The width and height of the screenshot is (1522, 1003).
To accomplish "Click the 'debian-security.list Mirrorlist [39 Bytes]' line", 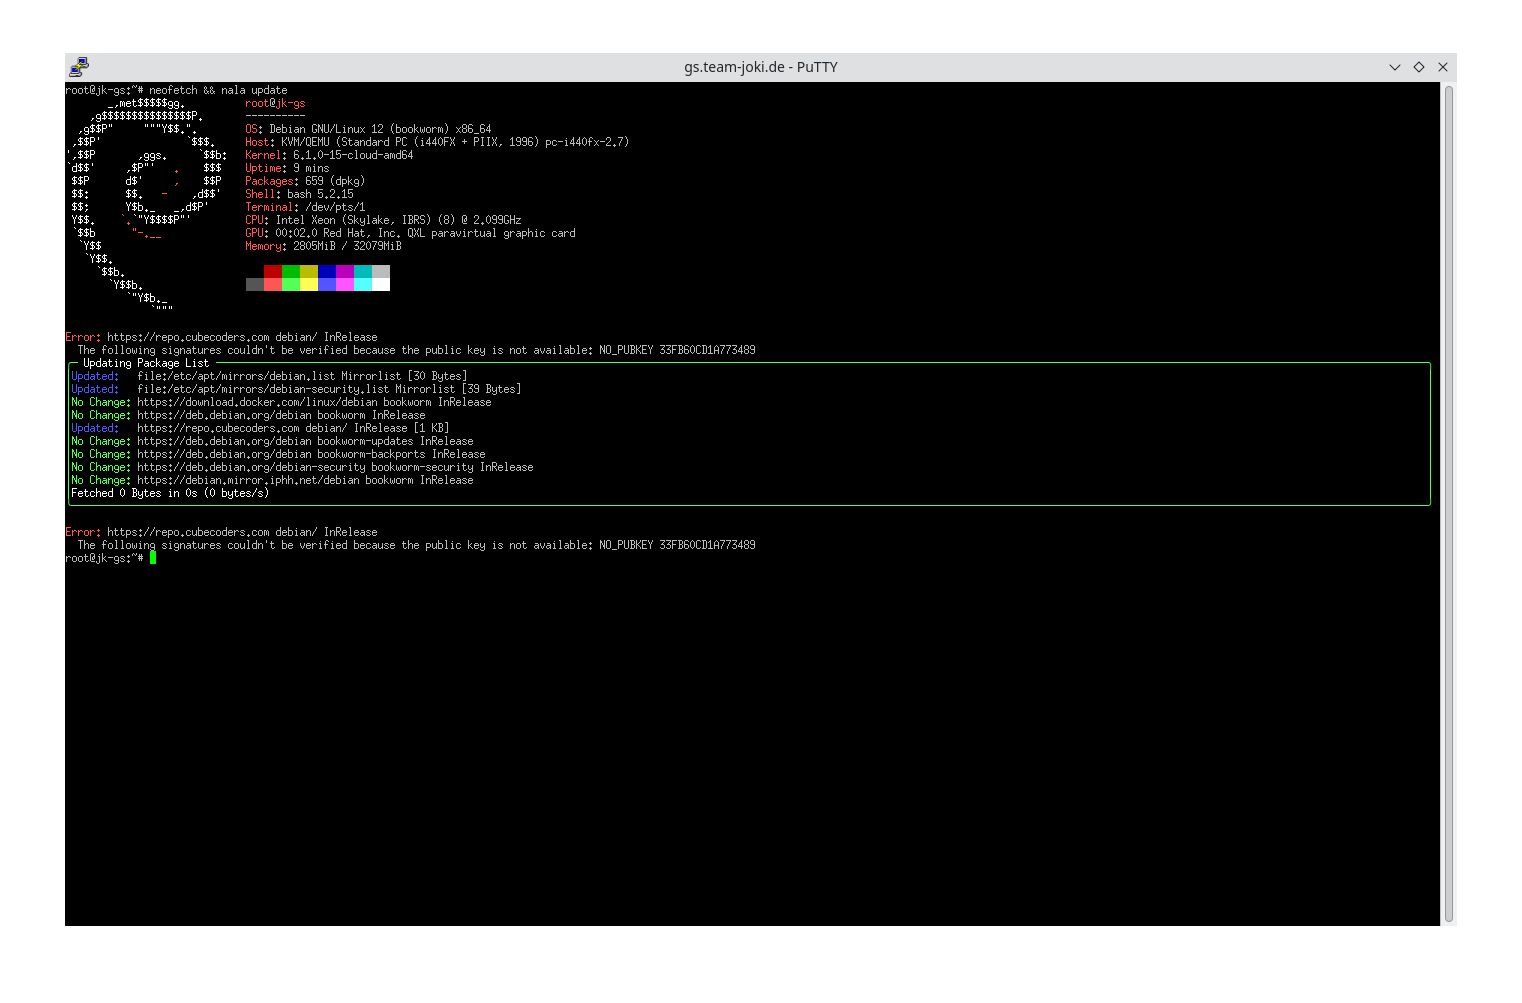I will click(x=296, y=389).
